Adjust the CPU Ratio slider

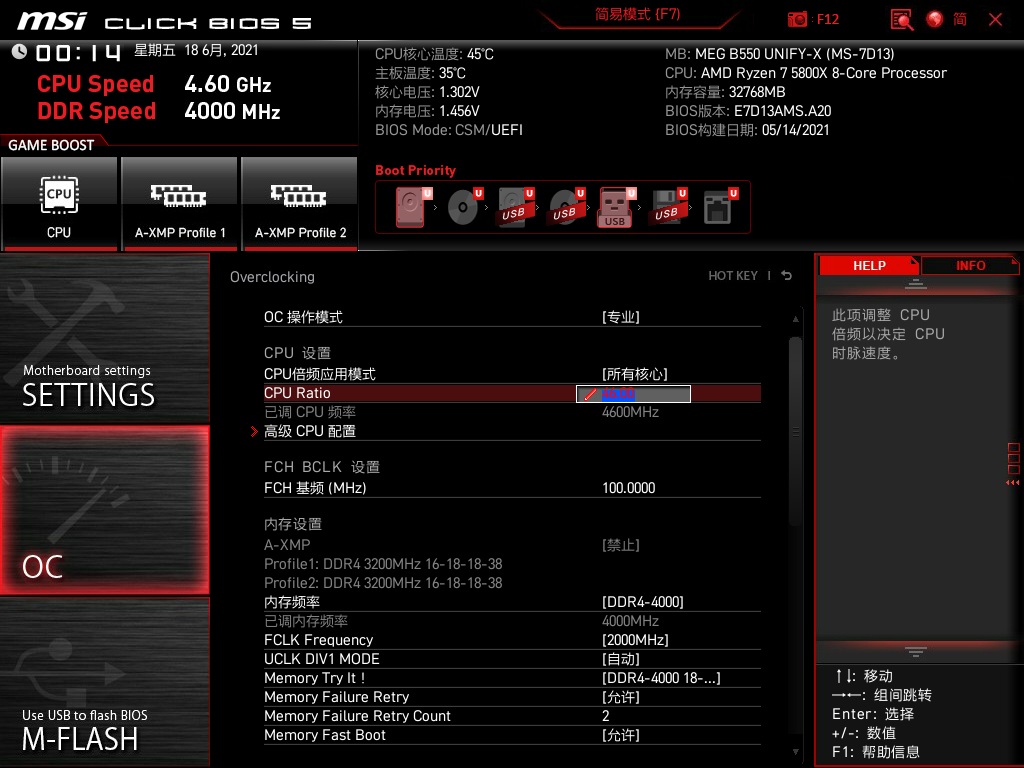632,393
